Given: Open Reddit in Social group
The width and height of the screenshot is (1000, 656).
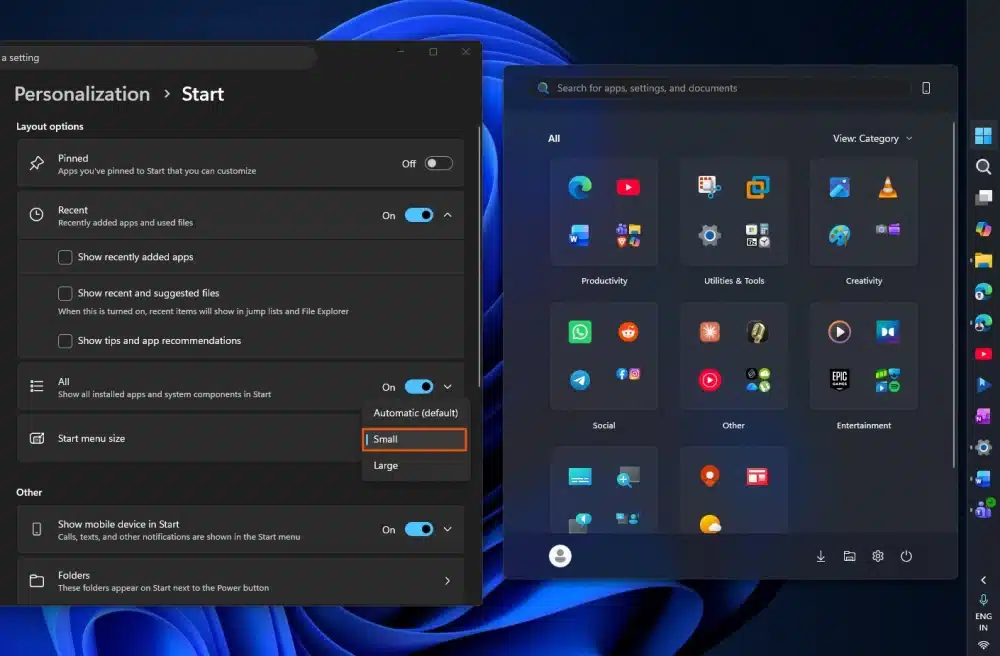Looking at the screenshot, I should coord(628,332).
